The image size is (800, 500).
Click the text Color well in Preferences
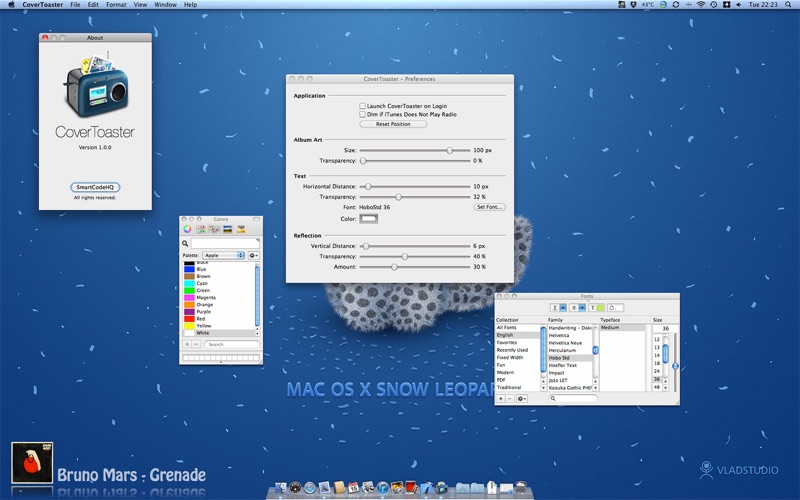(x=368, y=219)
